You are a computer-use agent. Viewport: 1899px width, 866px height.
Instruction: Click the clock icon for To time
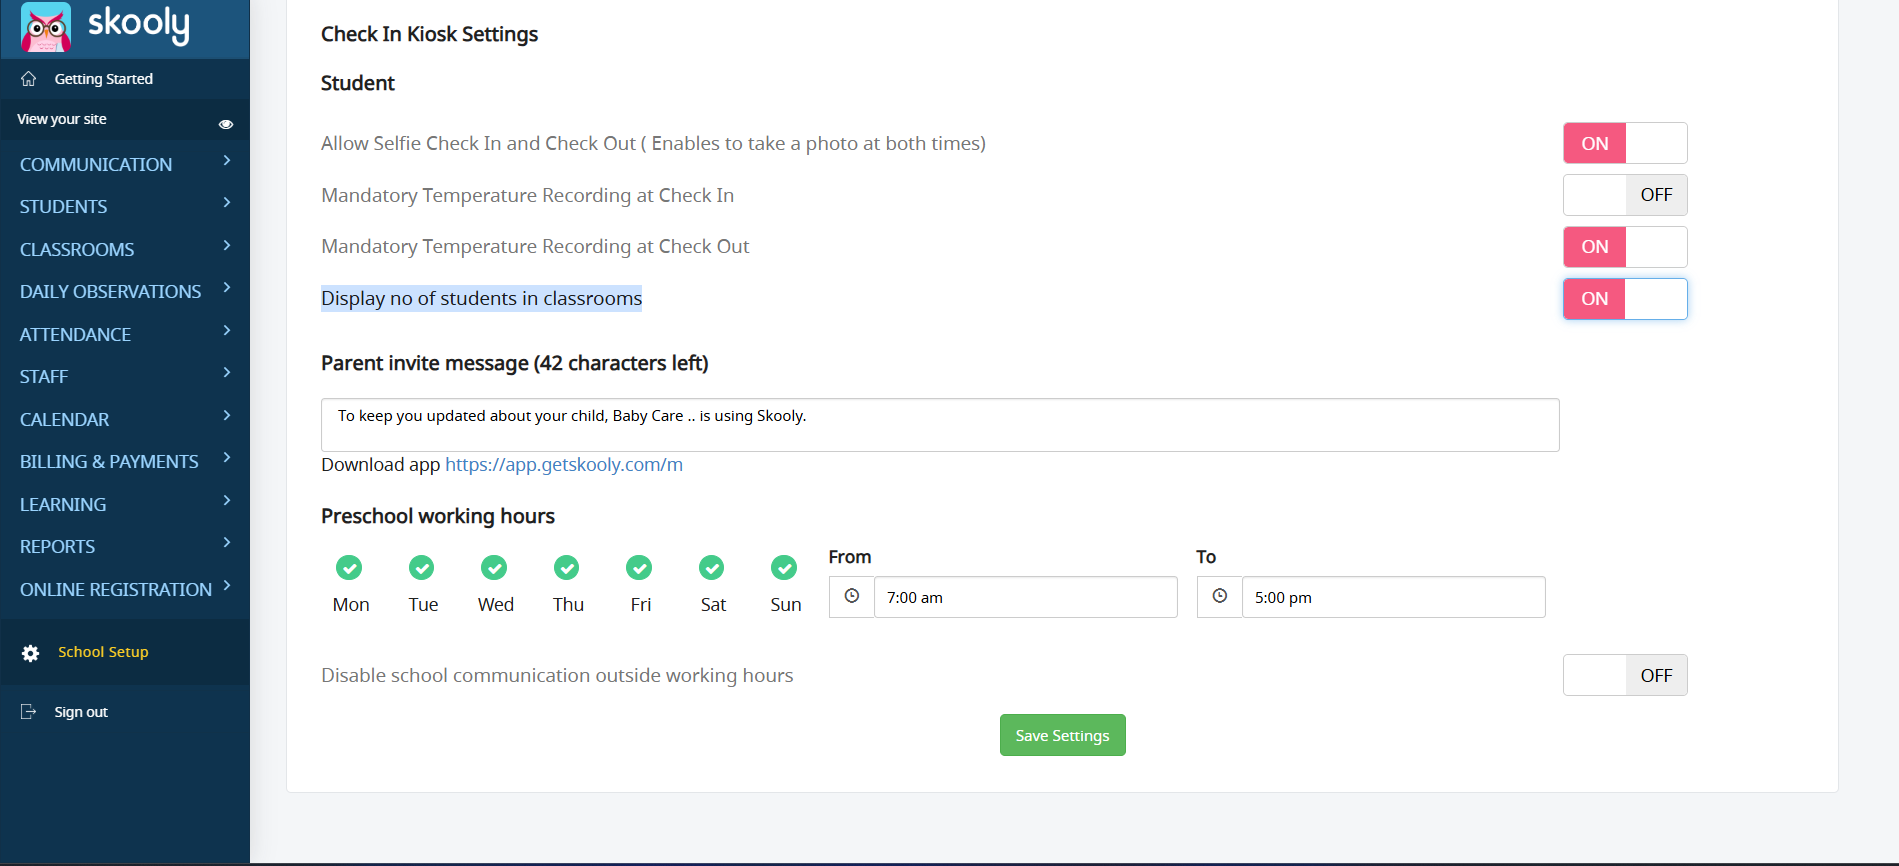[x=1220, y=597]
